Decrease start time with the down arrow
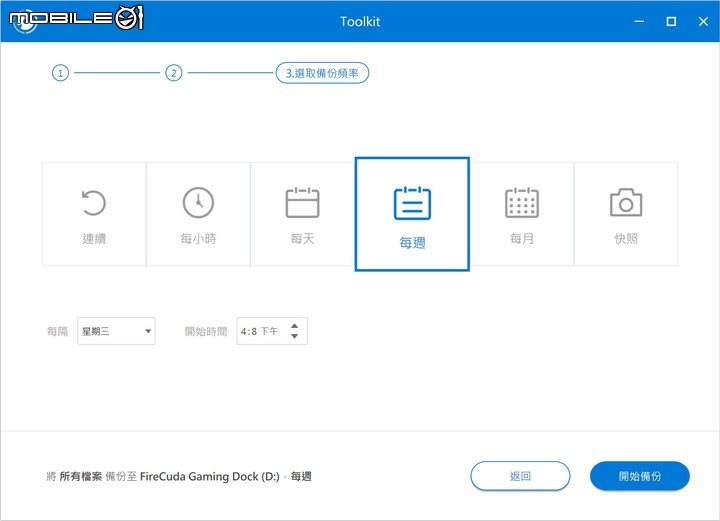The image size is (720, 521). click(294, 336)
